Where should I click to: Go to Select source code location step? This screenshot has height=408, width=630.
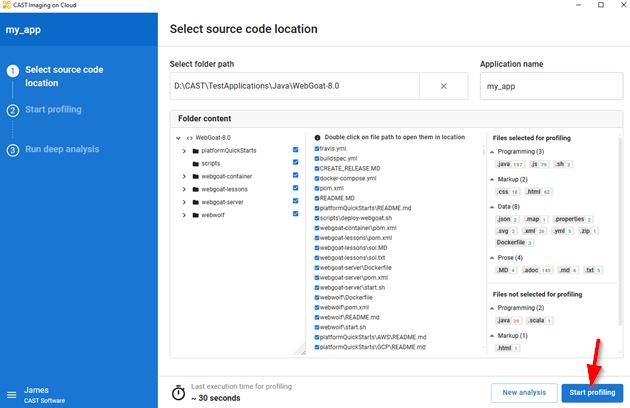pyautogui.click(x=64, y=76)
